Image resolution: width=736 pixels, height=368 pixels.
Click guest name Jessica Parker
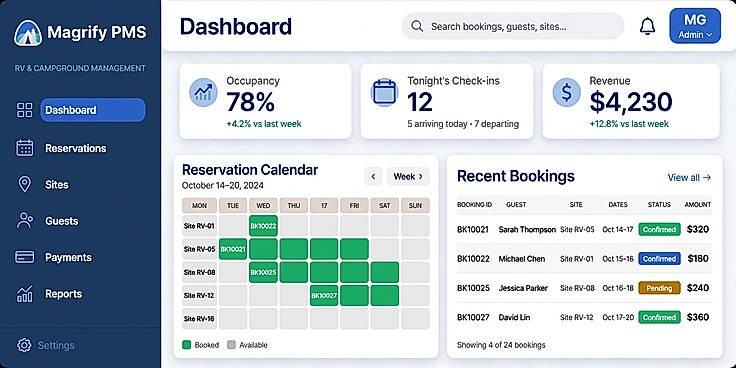click(523, 288)
